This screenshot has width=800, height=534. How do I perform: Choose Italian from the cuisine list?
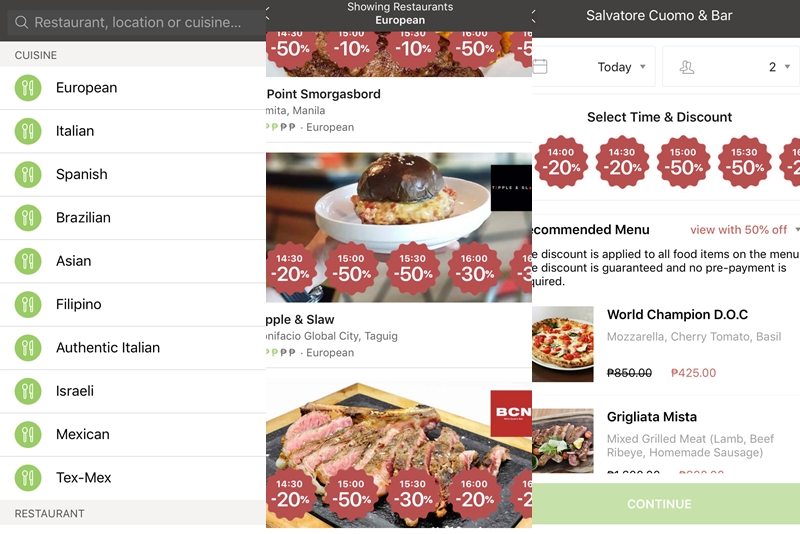[133, 131]
